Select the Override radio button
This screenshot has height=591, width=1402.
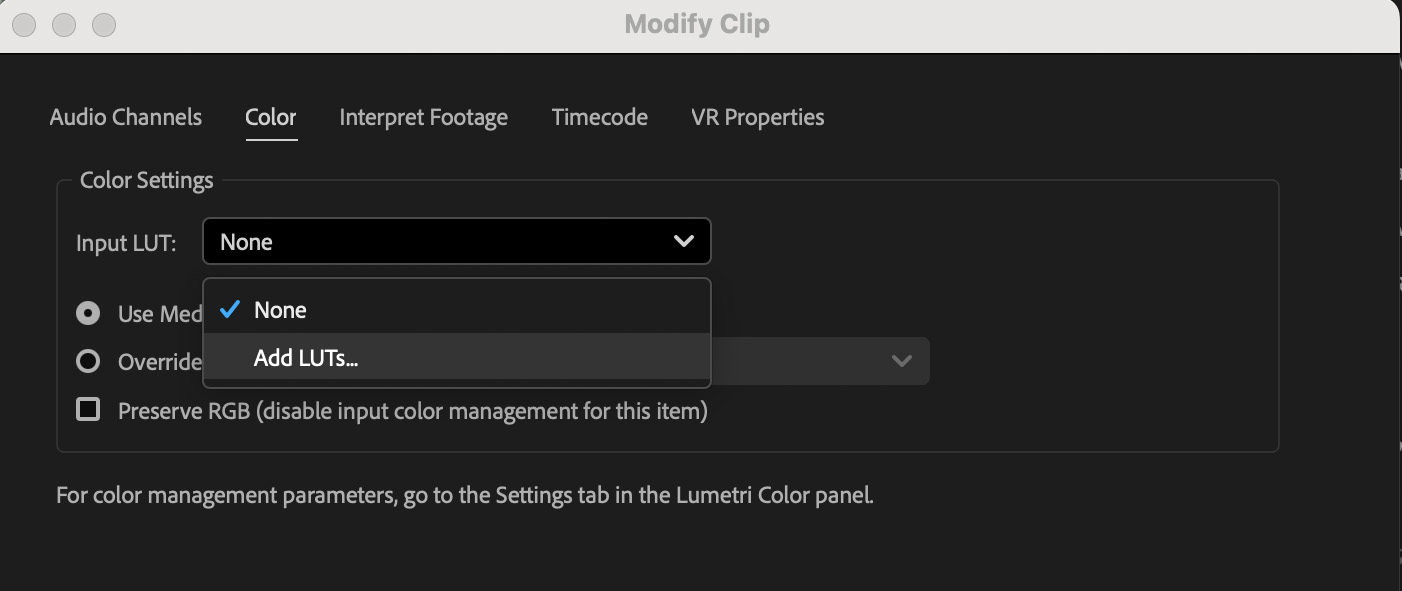pos(89,361)
